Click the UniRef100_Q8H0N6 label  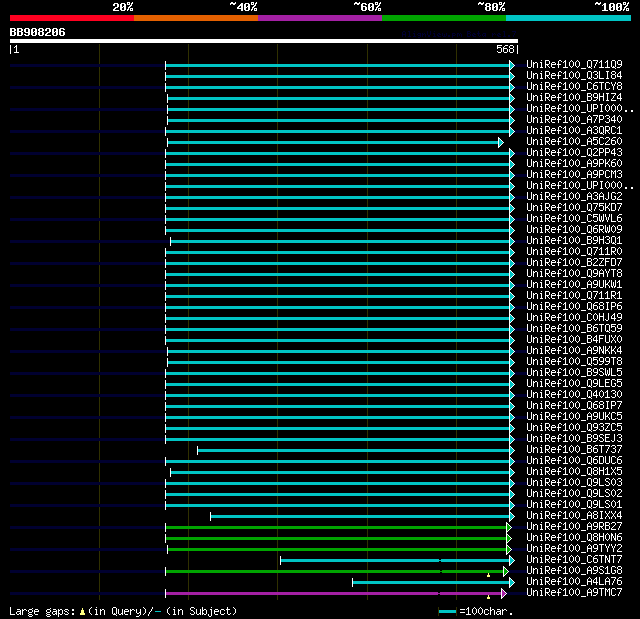[x=574, y=538]
